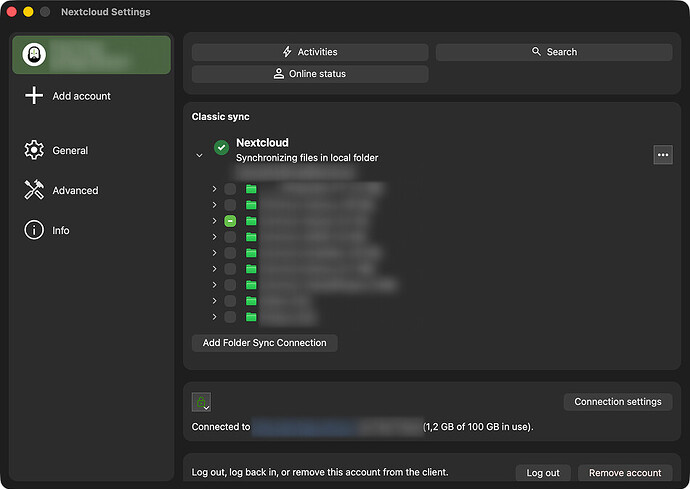Expand the first folder in the list

214,189
